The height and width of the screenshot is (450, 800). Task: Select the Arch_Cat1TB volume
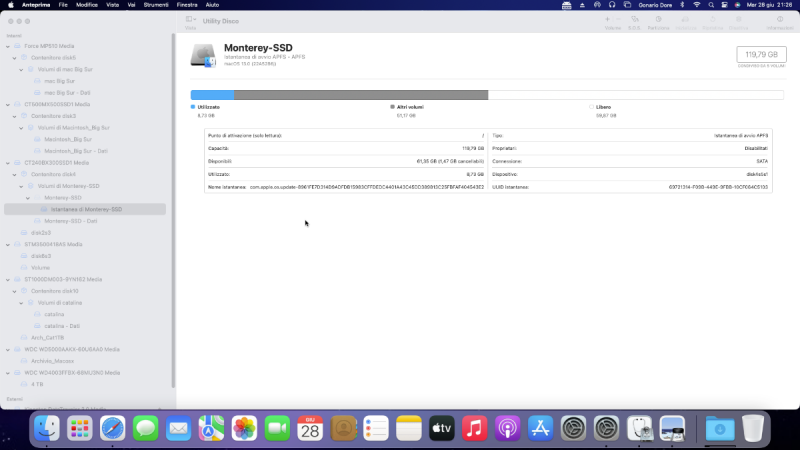tap(47, 338)
